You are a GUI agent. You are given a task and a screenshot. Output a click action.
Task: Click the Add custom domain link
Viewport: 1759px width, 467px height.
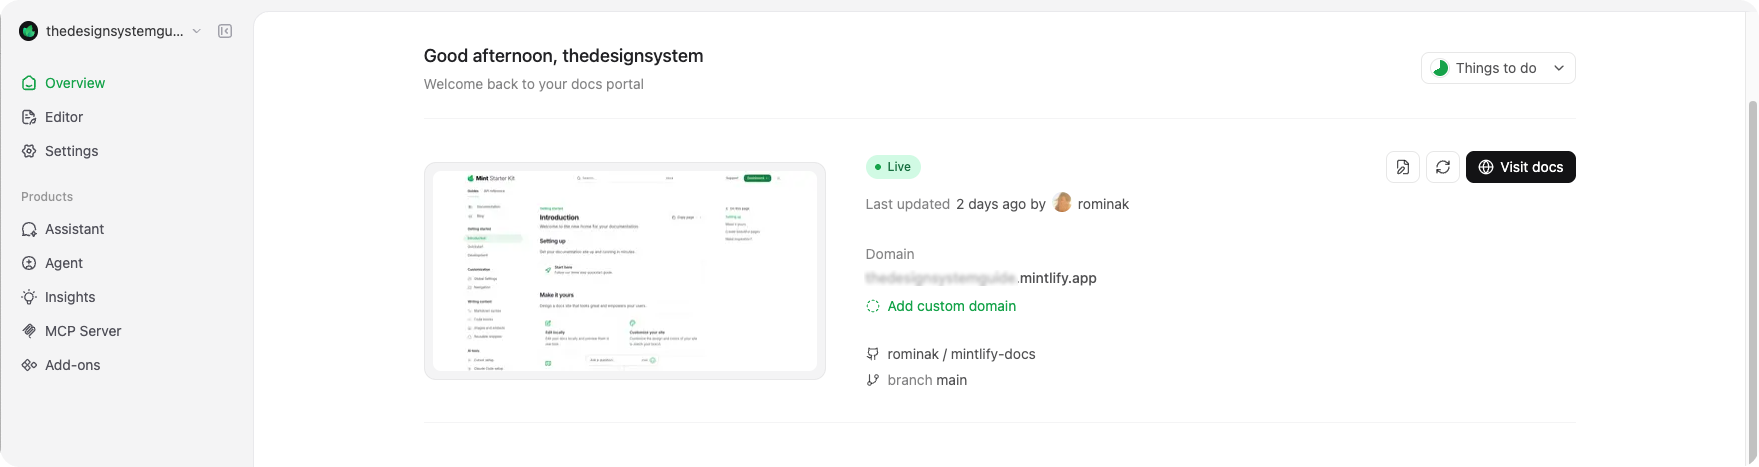[952, 306]
